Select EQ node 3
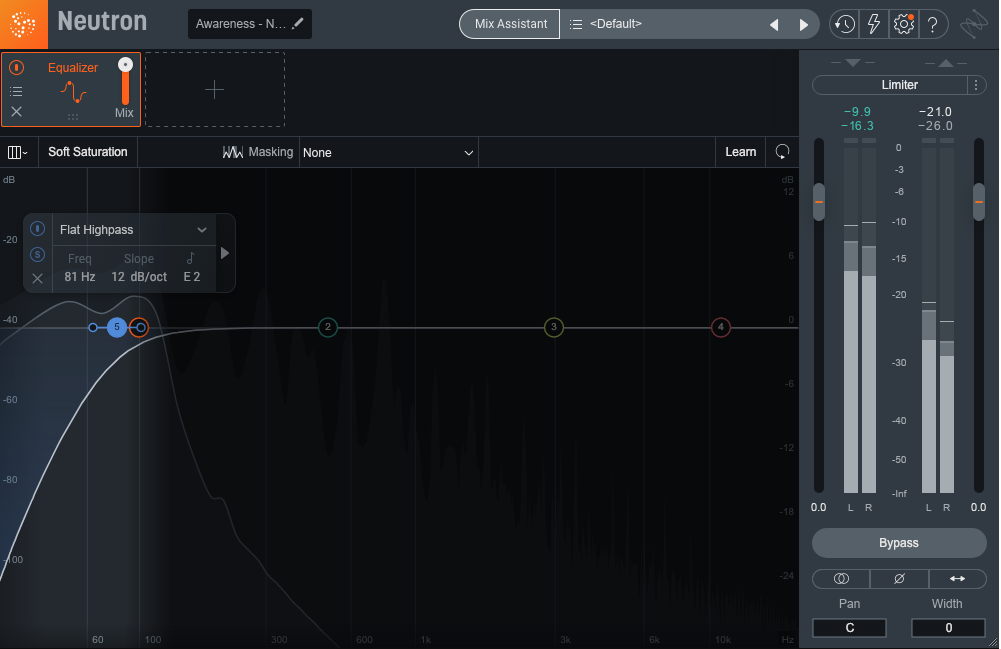This screenshot has height=649, width=1001. [x=553, y=327]
